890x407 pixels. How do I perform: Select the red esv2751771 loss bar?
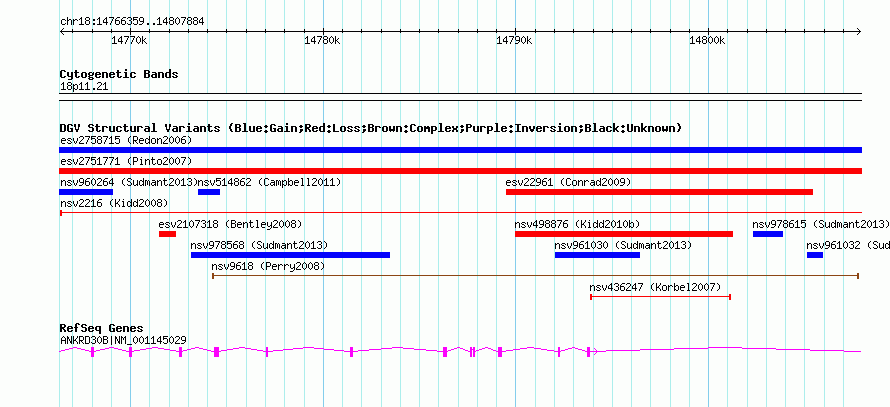[460, 171]
